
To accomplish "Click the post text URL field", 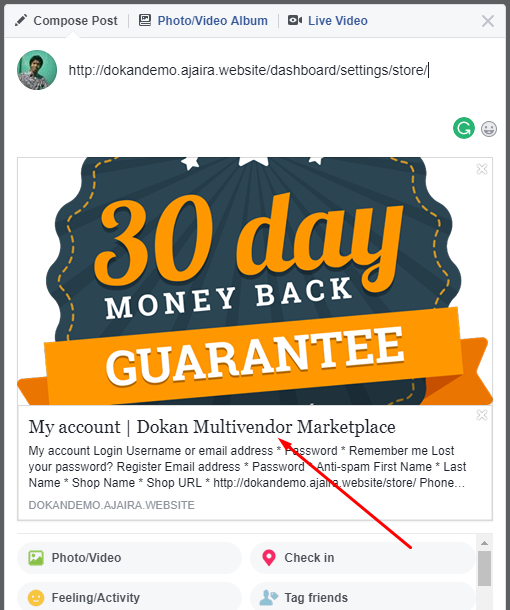I will point(249,70).
